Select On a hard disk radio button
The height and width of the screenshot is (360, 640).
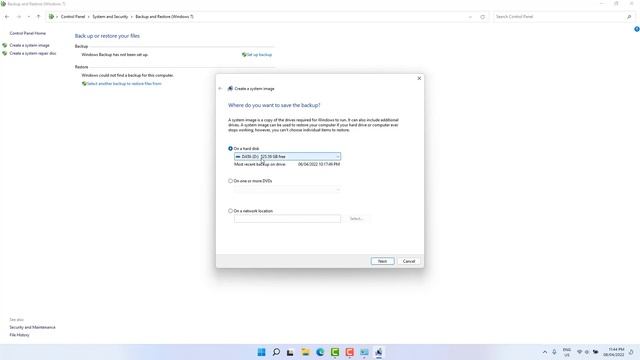point(230,148)
